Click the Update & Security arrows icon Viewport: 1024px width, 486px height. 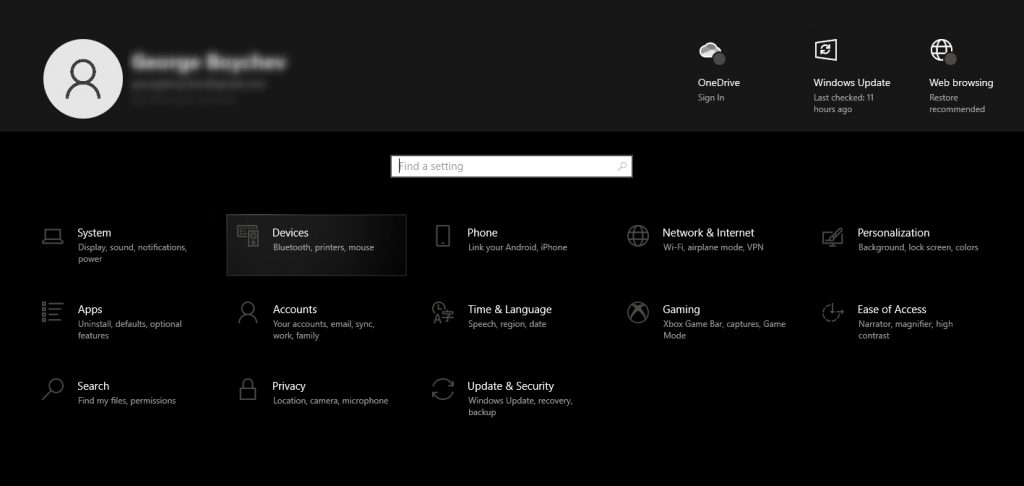pyautogui.click(x=443, y=389)
